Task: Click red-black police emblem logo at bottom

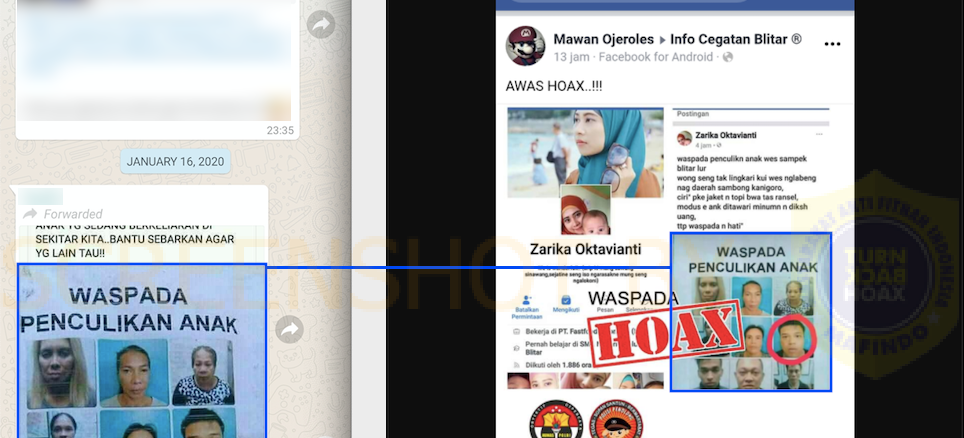Action: tap(556, 420)
